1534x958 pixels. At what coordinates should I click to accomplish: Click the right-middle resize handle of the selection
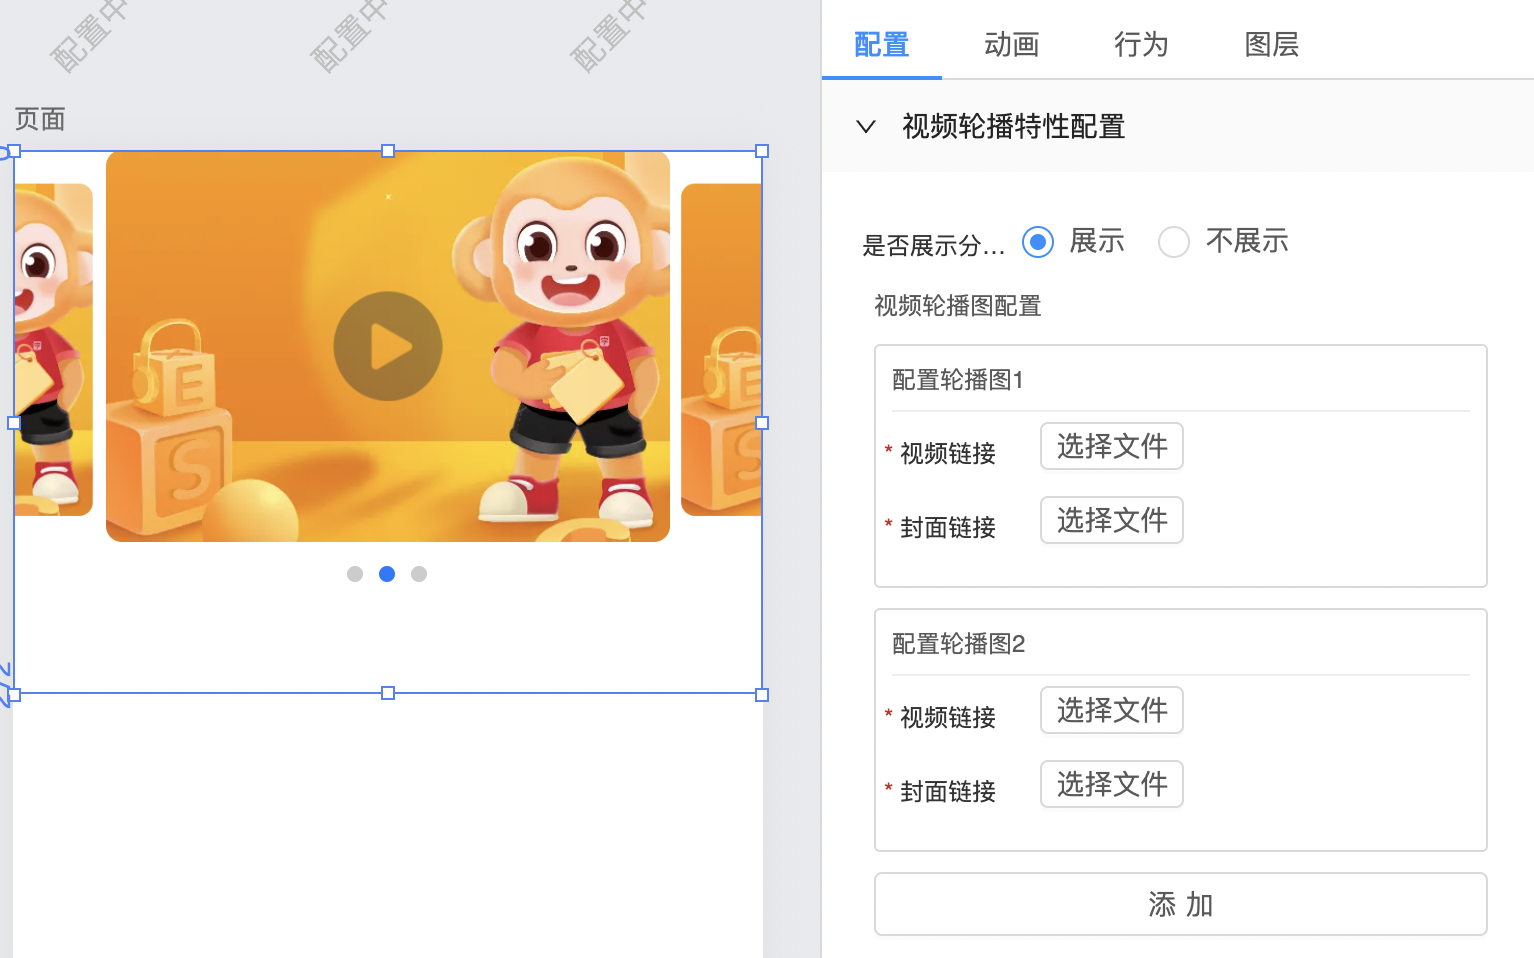(762, 423)
